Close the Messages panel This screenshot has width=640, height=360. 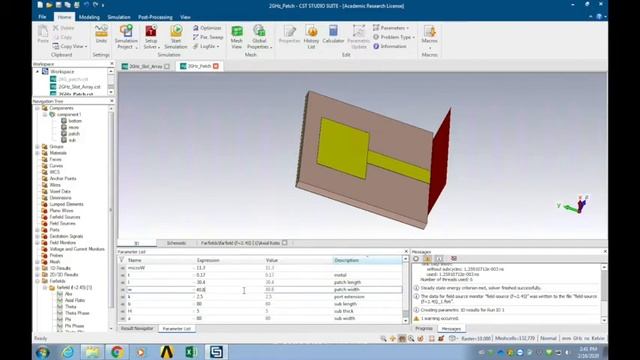pyautogui.click(x=604, y=252)
